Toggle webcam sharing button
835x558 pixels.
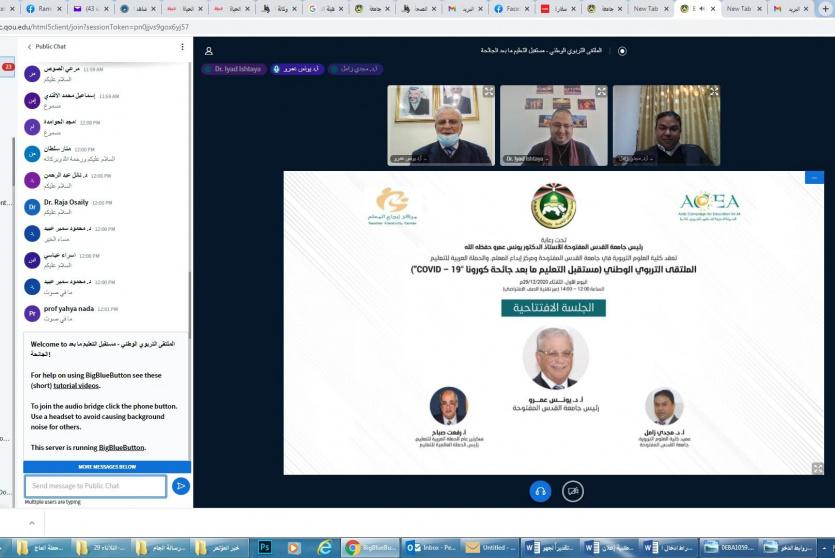pos(572,490)
